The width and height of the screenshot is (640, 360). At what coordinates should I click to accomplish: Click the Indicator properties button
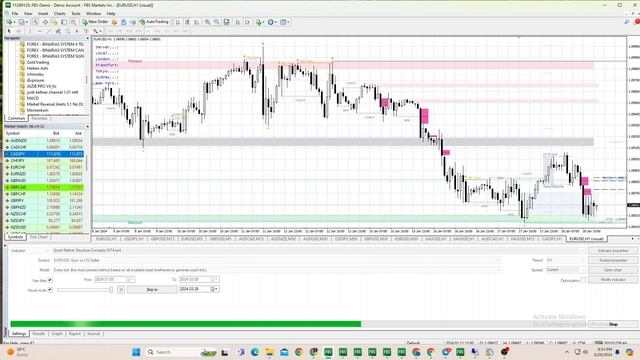(613, 251)
